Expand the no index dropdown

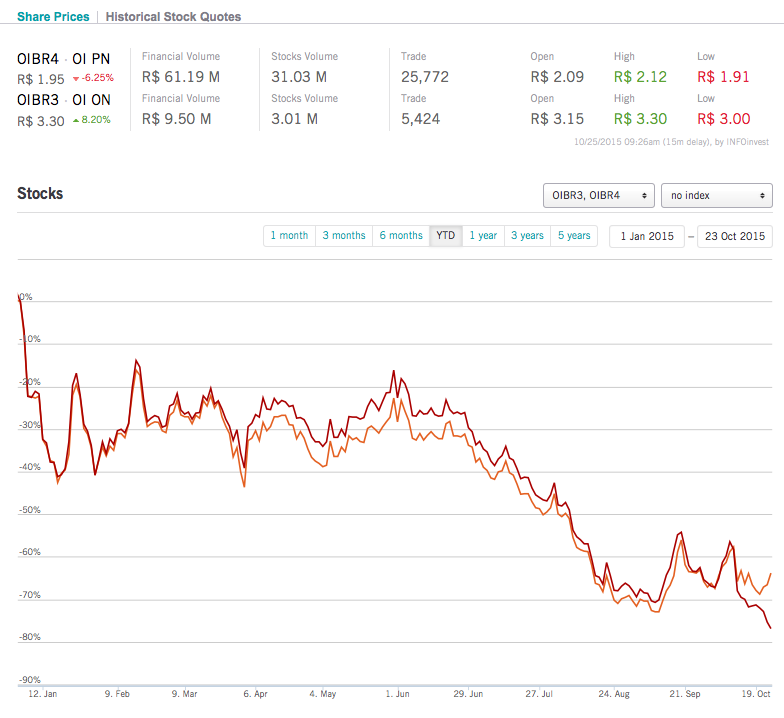coord(716,195)
